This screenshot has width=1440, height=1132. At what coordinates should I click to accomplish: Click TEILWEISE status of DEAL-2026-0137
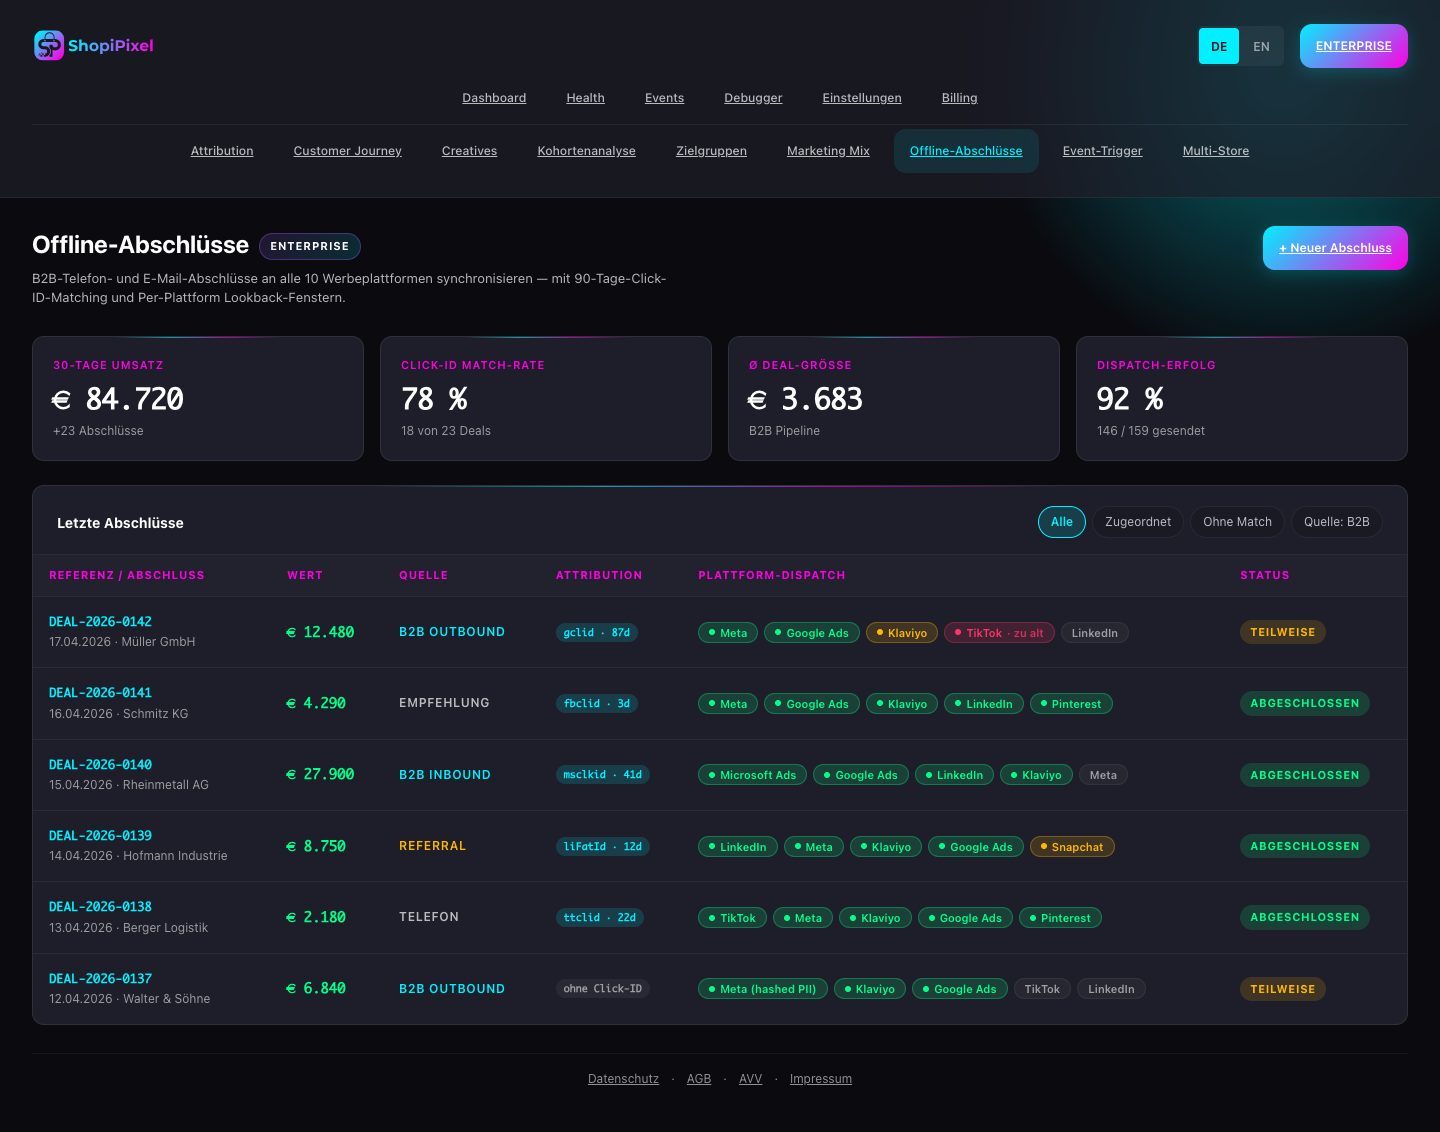click(x=1283, y=989)
